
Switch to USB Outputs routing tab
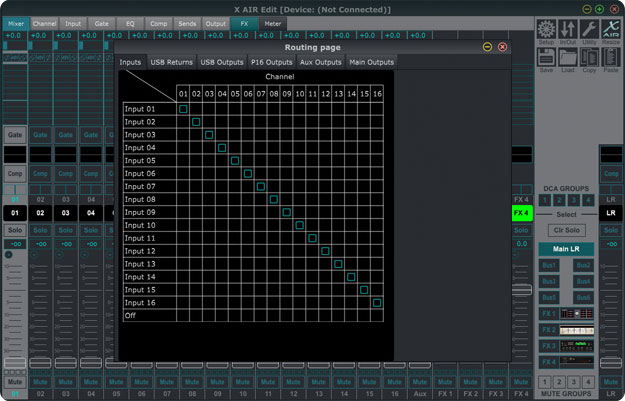tap(222, 62)
